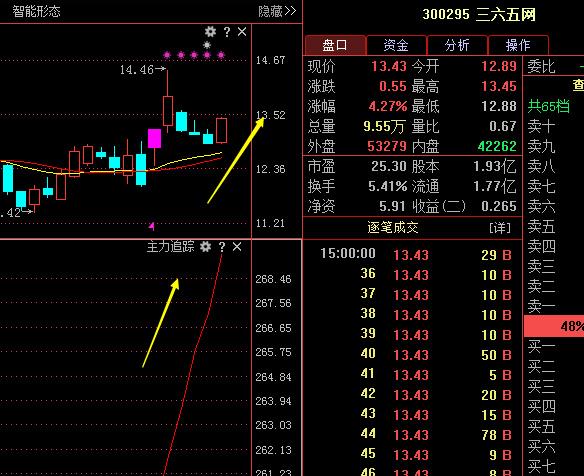Close the 主力追踪 indicator panel
The width and height of the screenshot is (584, 476).
(x=237, y=246)
